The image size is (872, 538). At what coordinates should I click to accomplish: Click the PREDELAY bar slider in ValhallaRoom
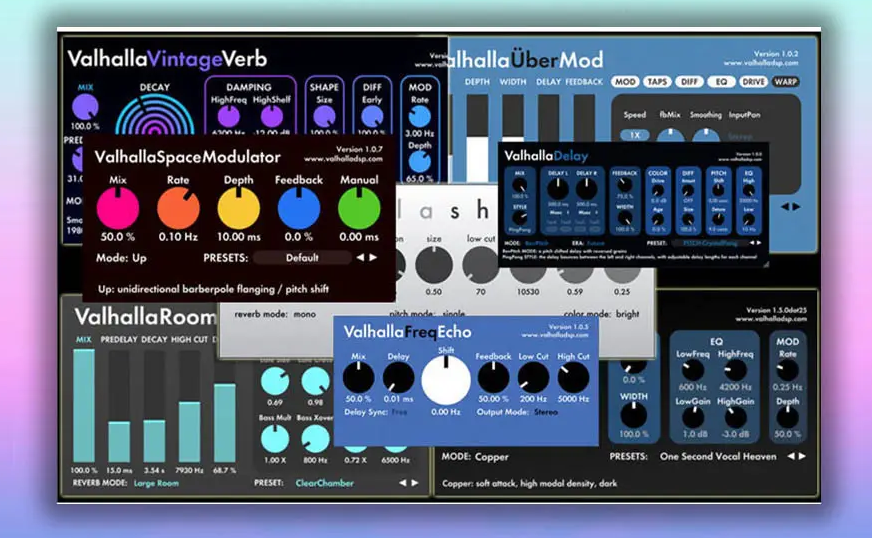[119, 406]
